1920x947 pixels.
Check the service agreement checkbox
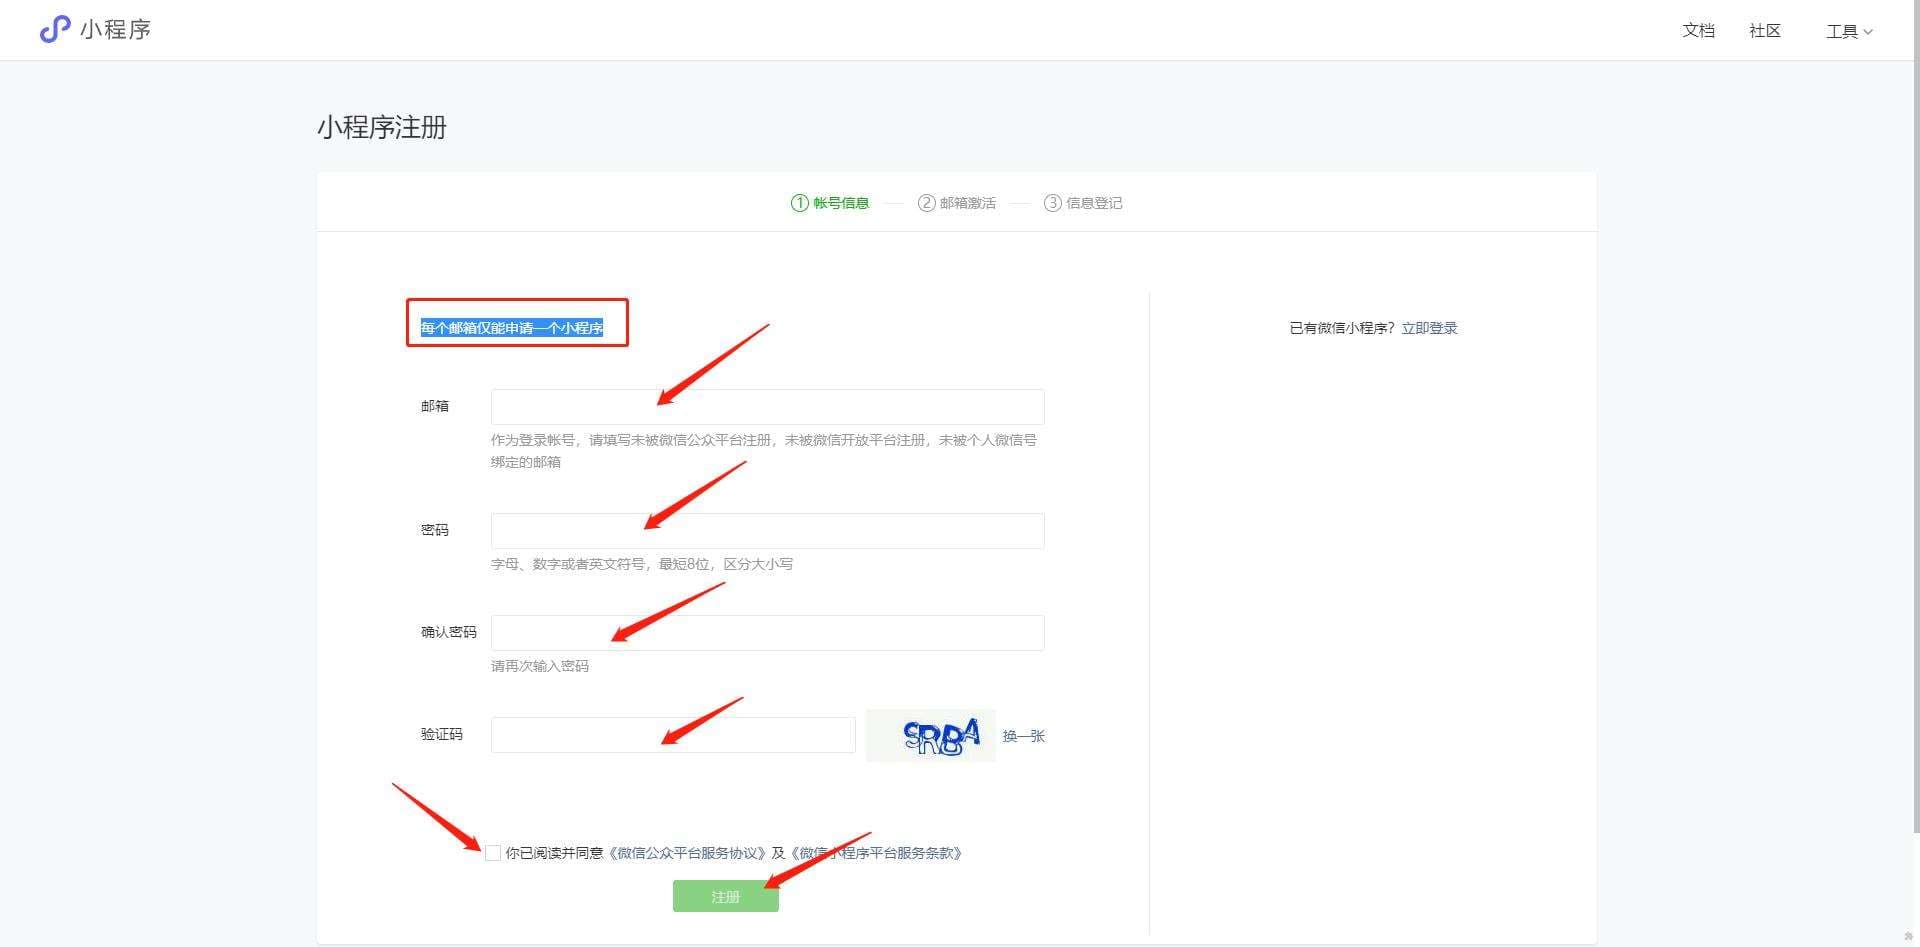[494, 853]
